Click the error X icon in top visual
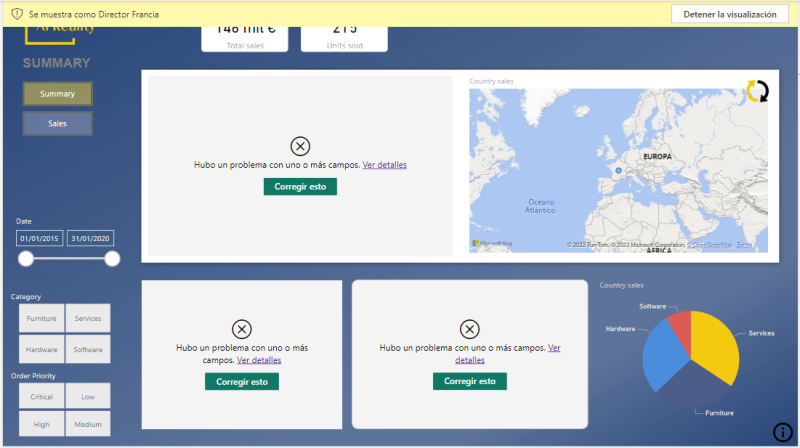The width and height of the screenshot is (800, 448). click(x=300, y=146)
